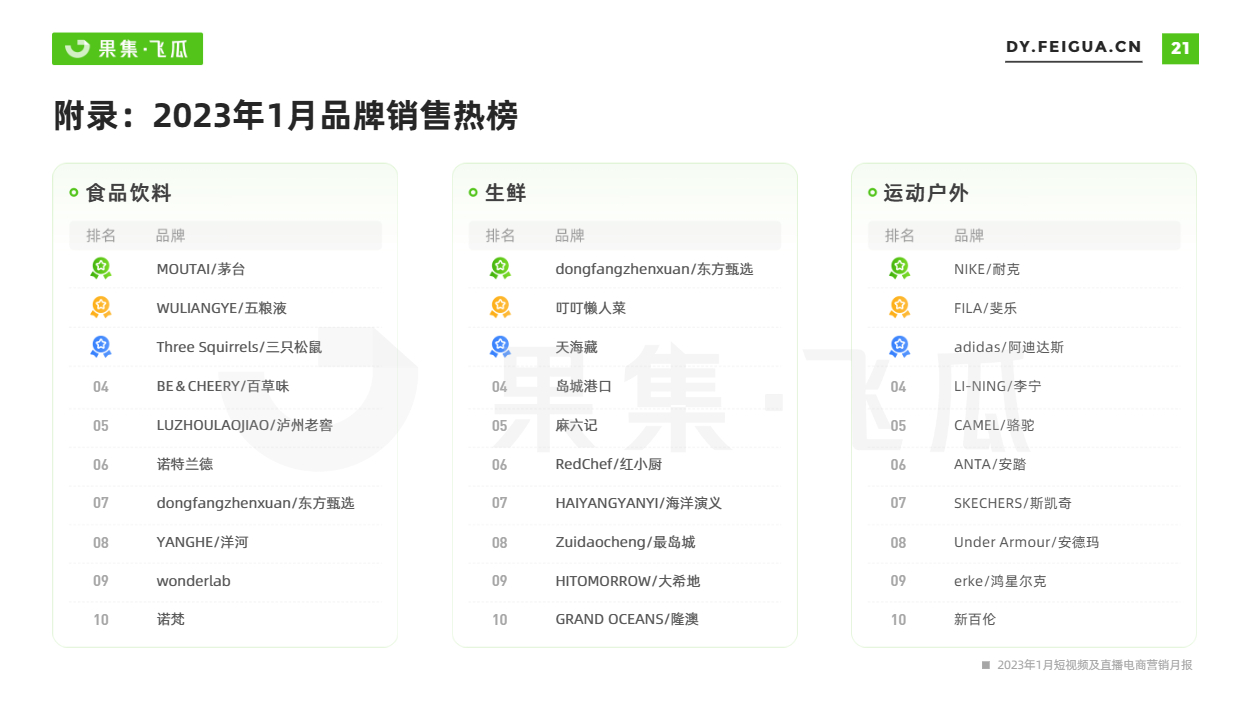Click WULIANGYE/五粮液 brand row
Image resolution: width=1250 pixels, height=703 pixels.
tap(226, 308)
